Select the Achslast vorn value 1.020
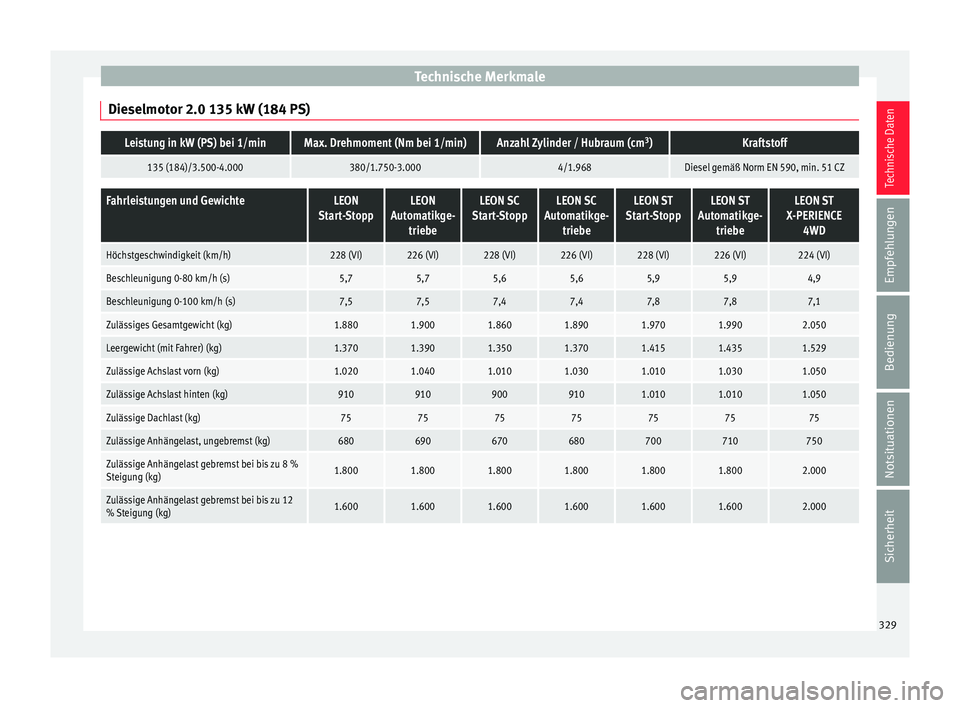This screenshot has height=708, width=960. click(x=346, y=372)
